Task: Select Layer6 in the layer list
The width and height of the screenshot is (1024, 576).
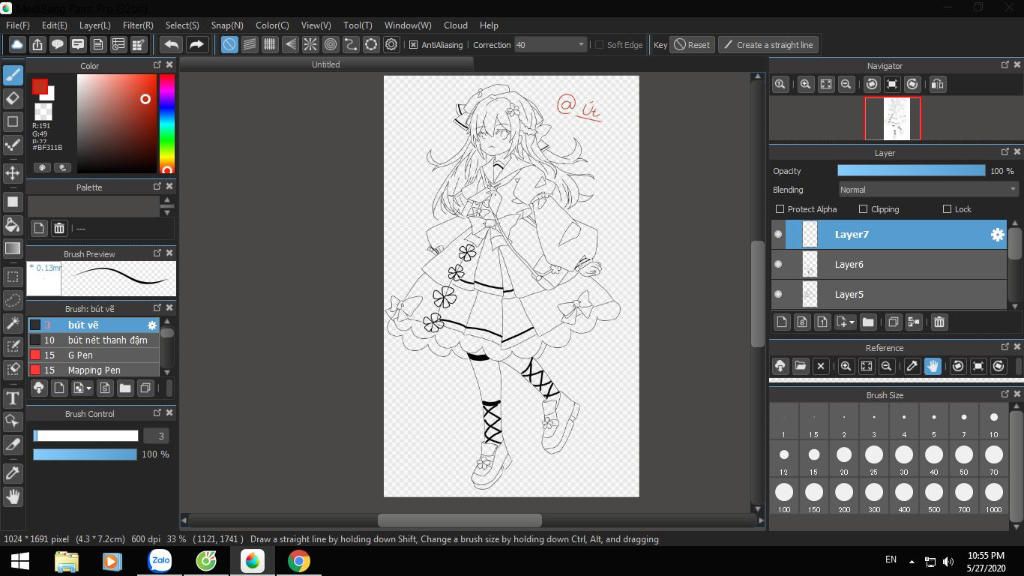Action: point(889,264)
